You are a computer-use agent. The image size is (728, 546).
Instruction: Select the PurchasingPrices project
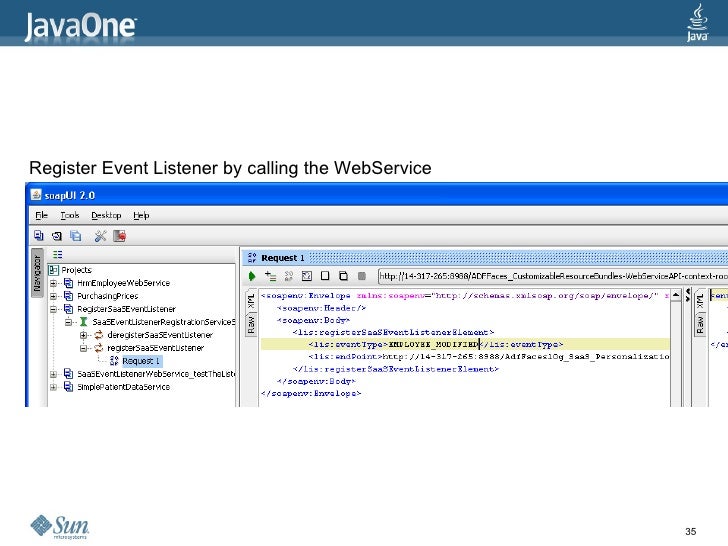[x=107, y=296]
